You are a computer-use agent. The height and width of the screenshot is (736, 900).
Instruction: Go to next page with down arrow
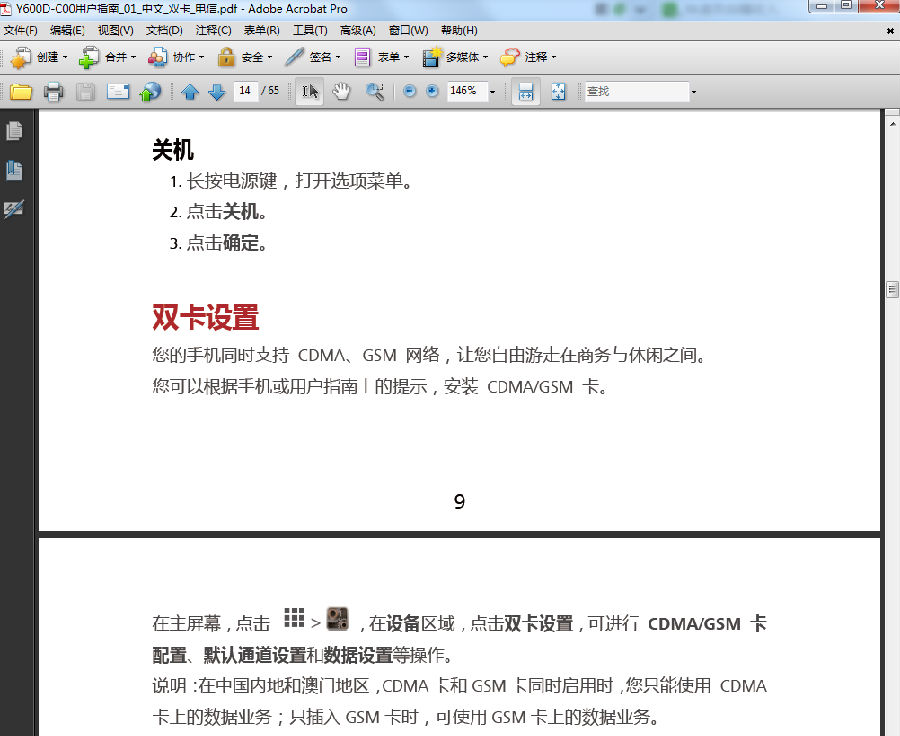[x=217, y=91]
